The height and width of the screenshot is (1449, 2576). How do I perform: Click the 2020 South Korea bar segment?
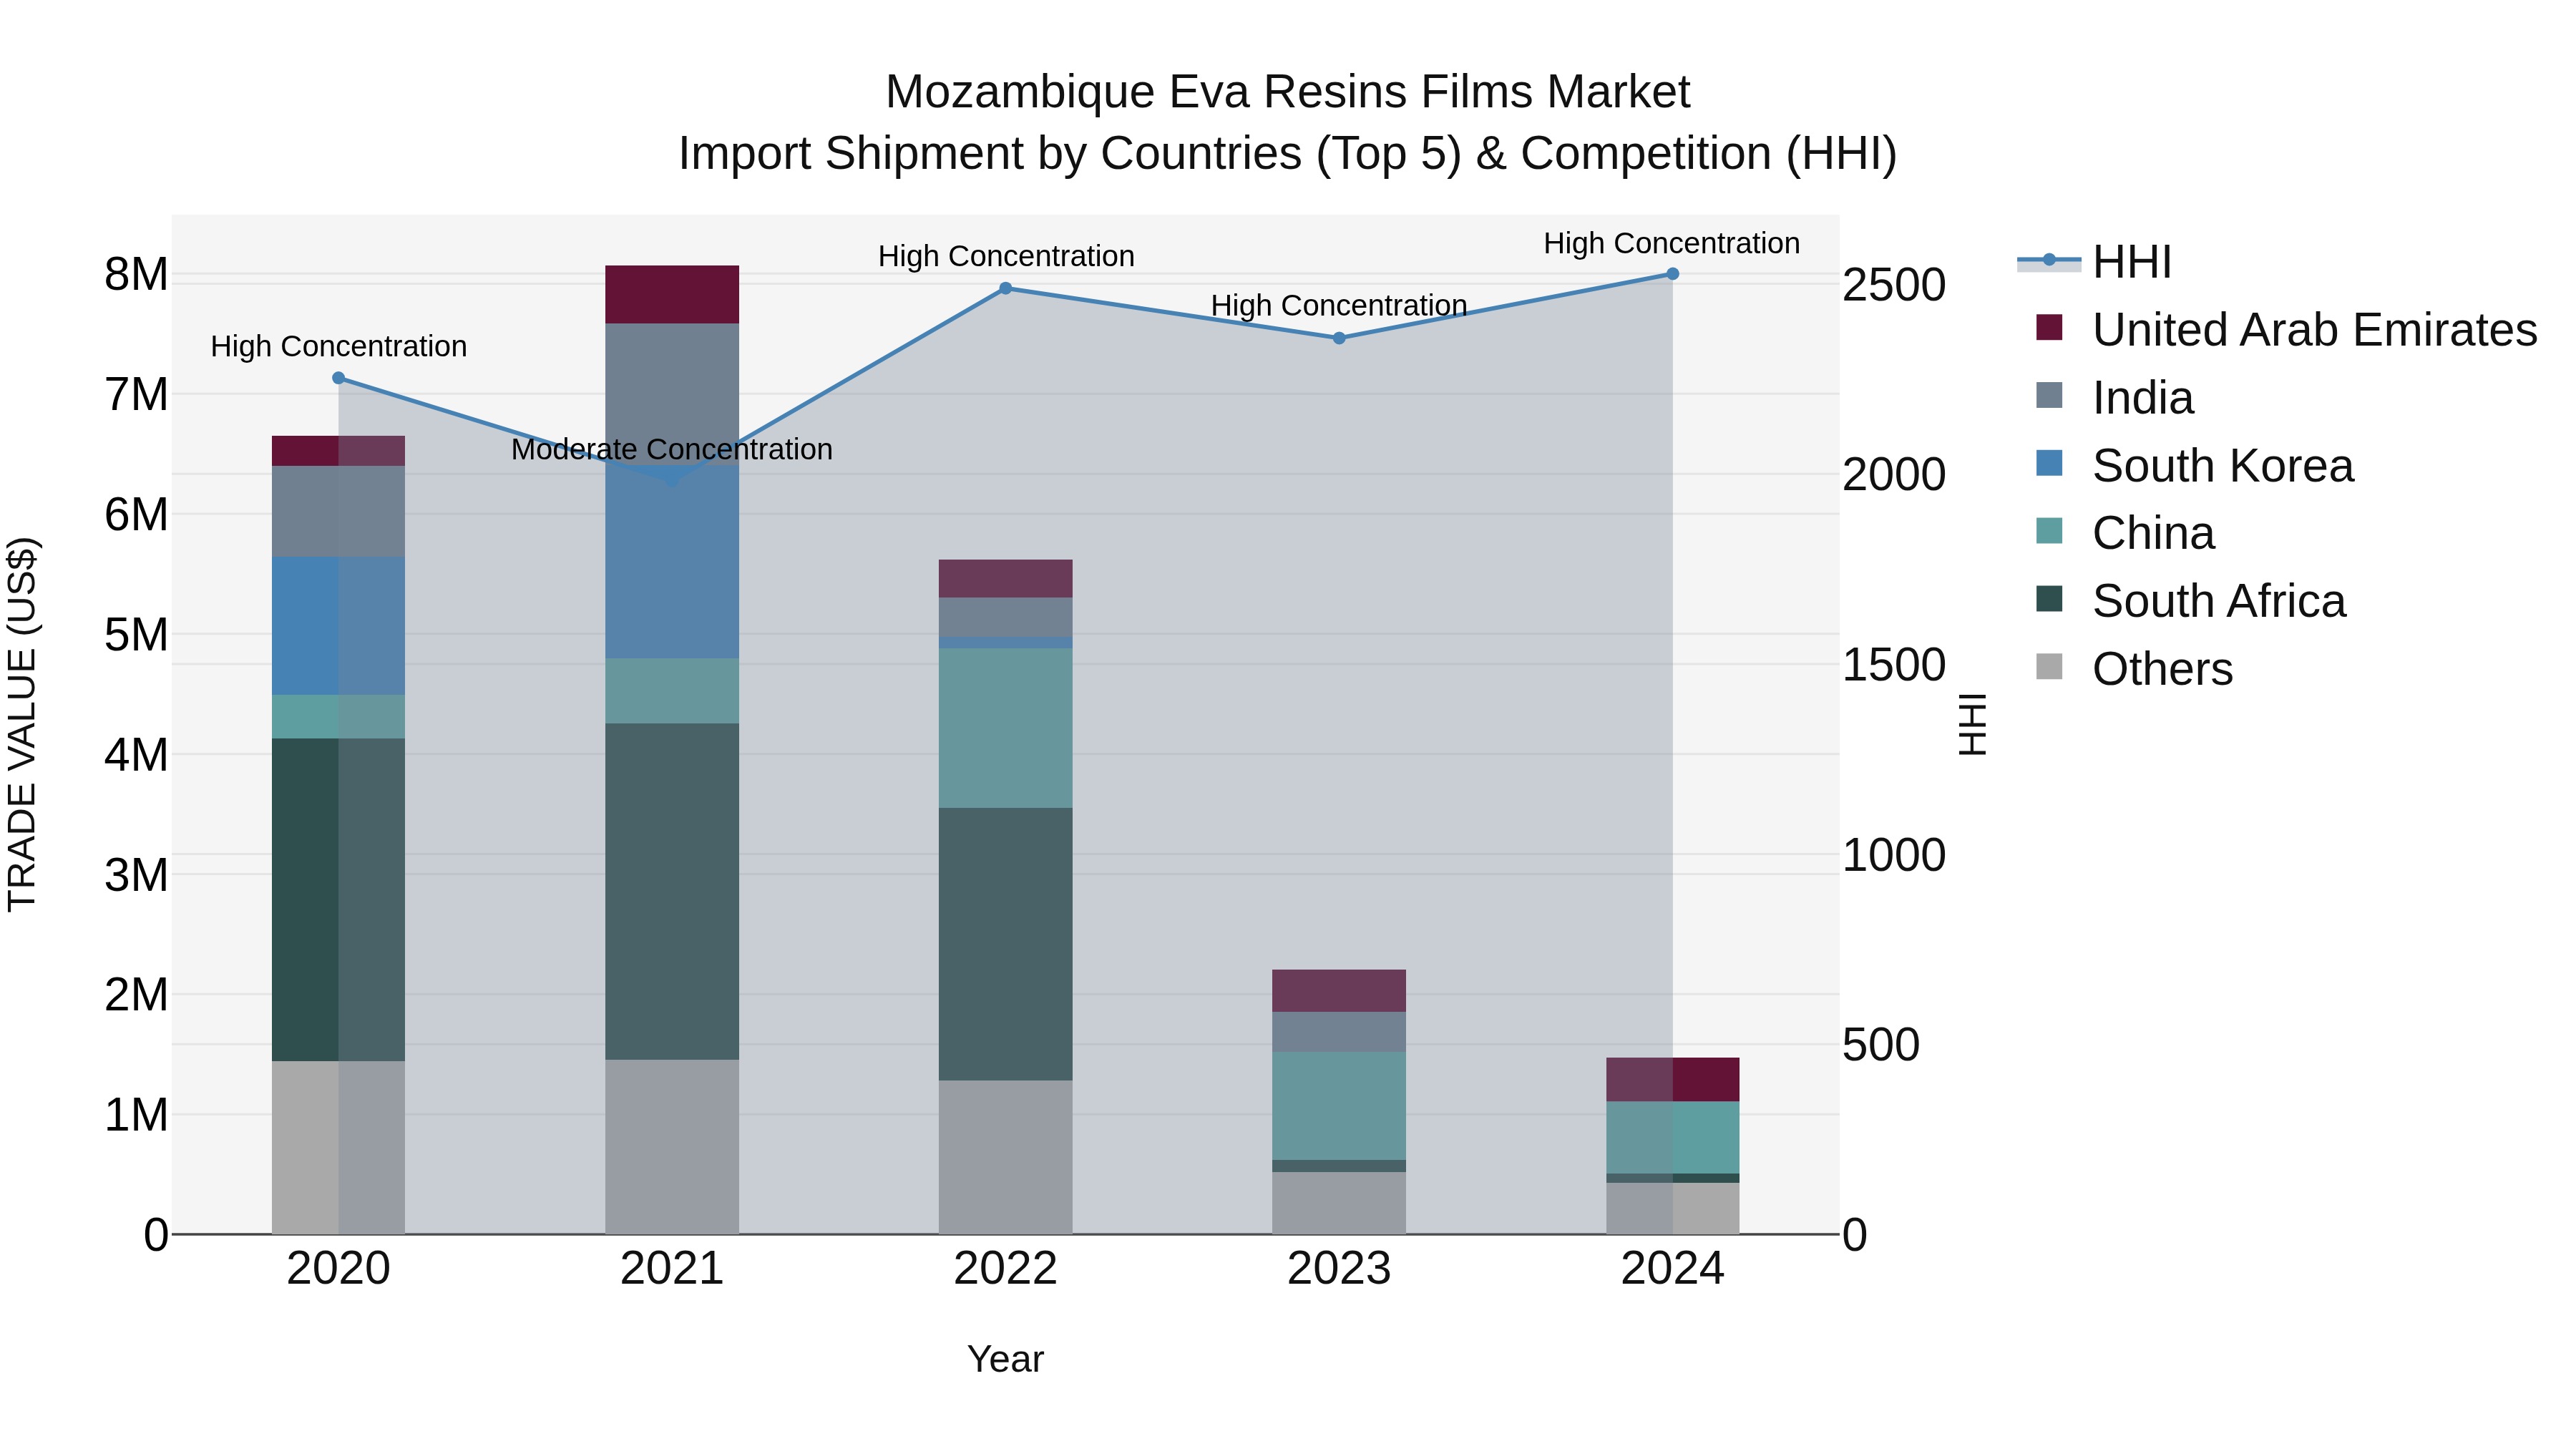(x=338, y=626)
